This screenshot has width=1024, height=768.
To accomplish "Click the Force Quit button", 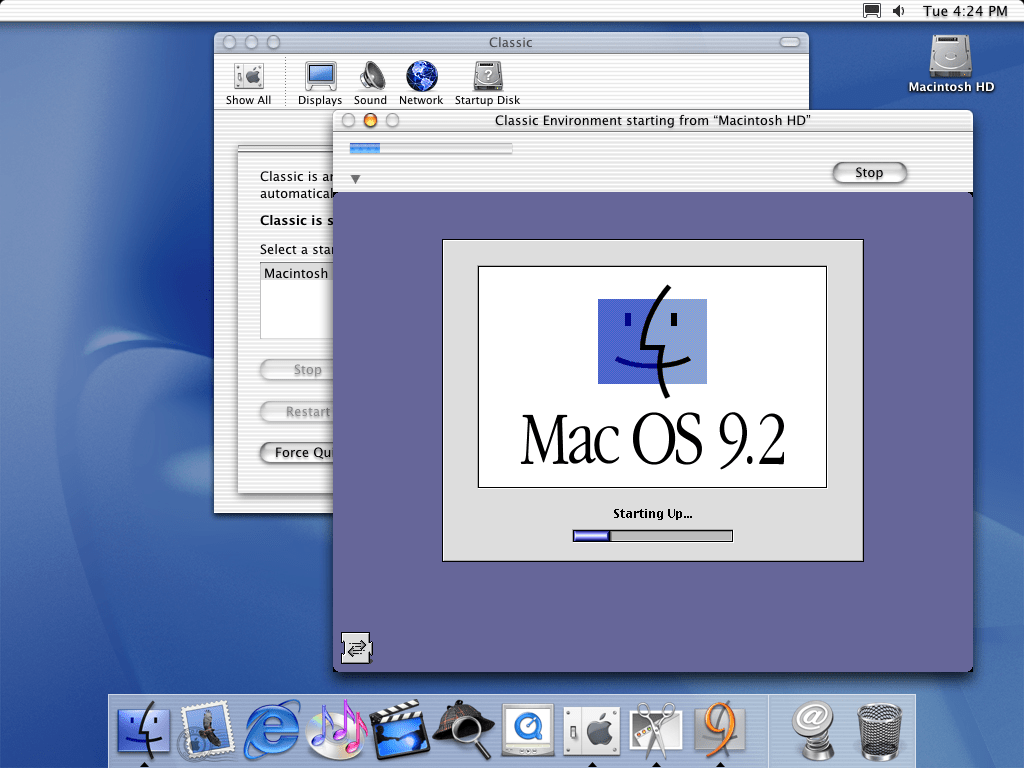I will (x=296, y=453).
